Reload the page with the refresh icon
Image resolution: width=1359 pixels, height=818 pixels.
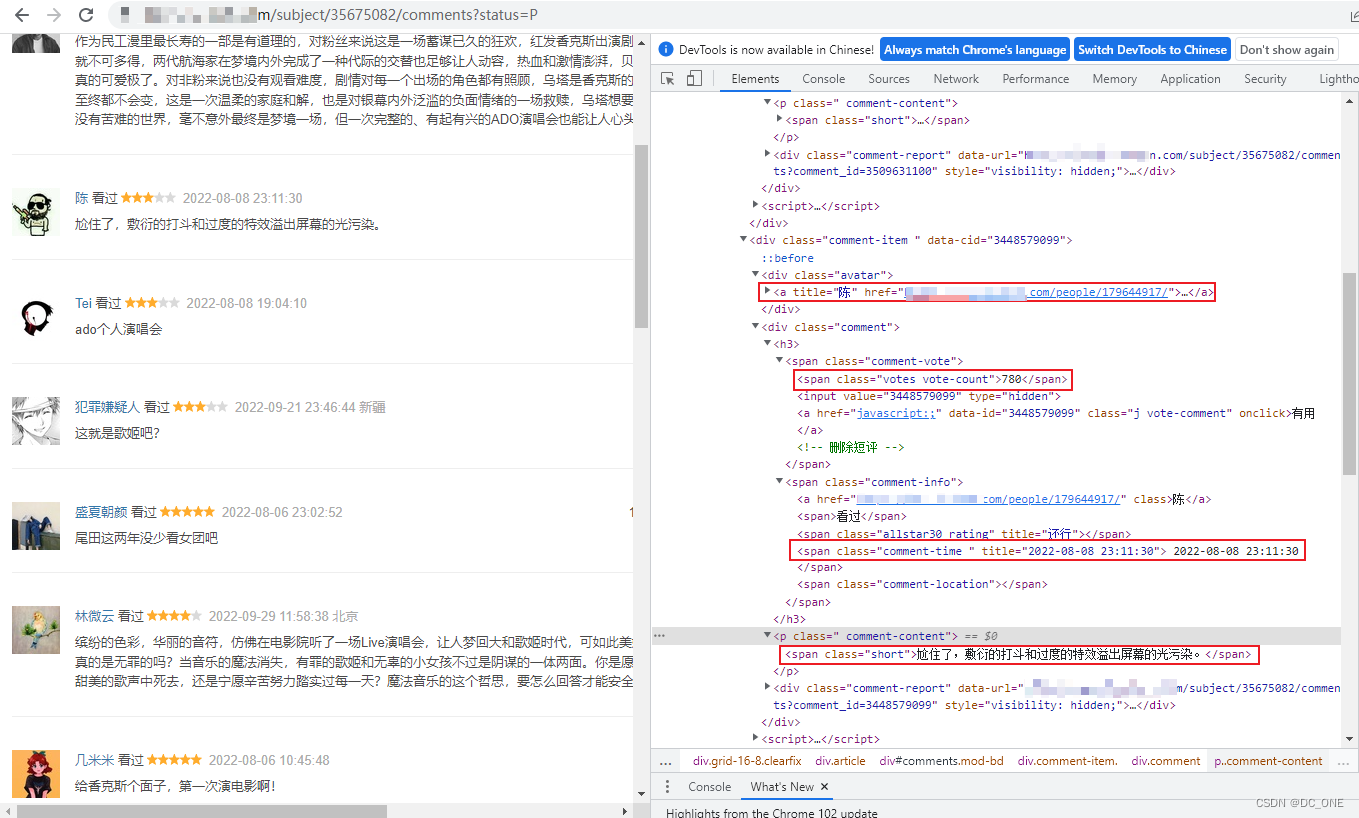point(85,16)
